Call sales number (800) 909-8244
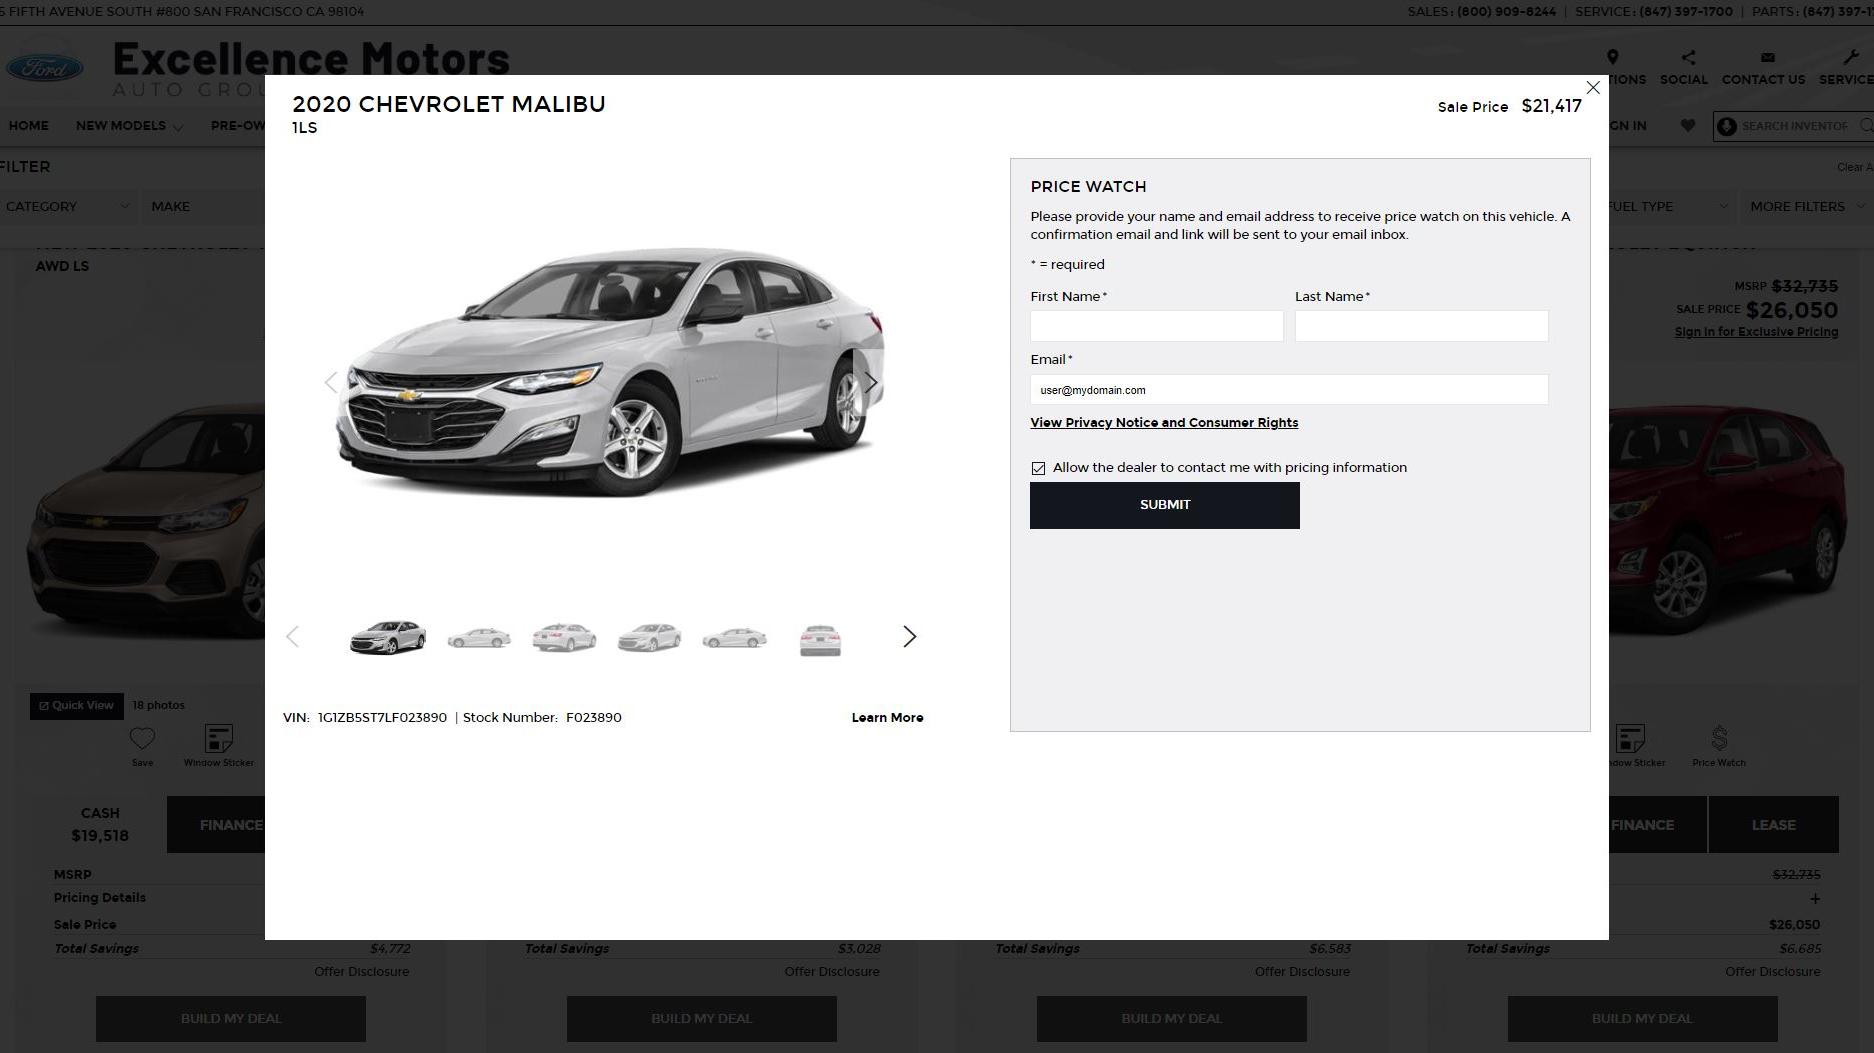Image resolution: width=1874 pixels, height=1053 pixels. (x=1506, y=12)
